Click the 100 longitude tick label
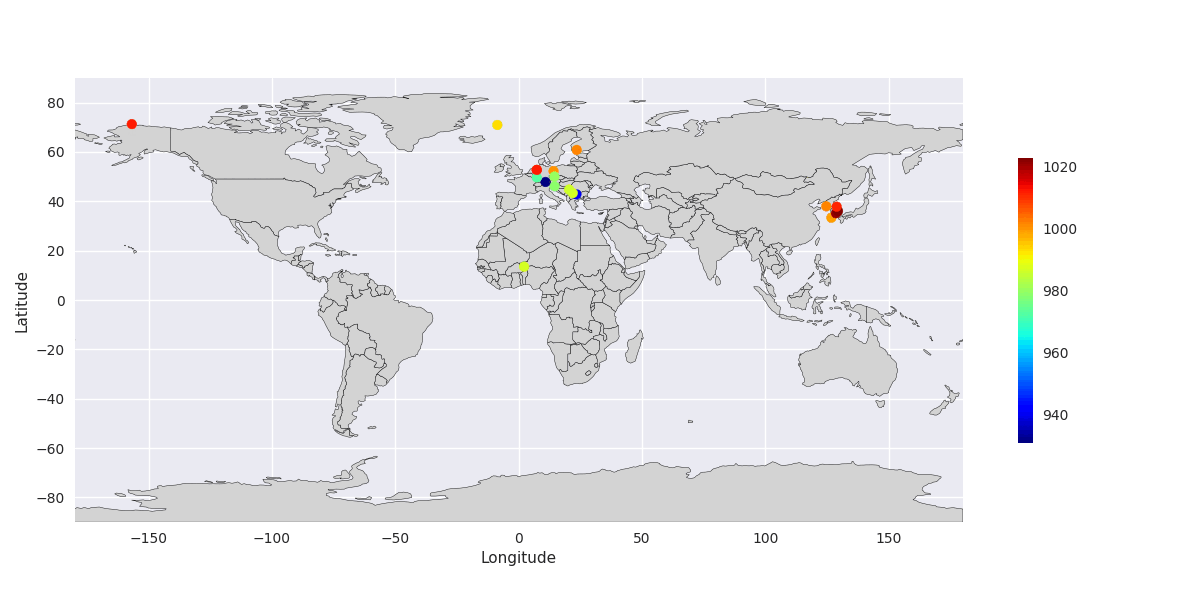The width and height of the screenshot is (1200, 600). [765, 538]
